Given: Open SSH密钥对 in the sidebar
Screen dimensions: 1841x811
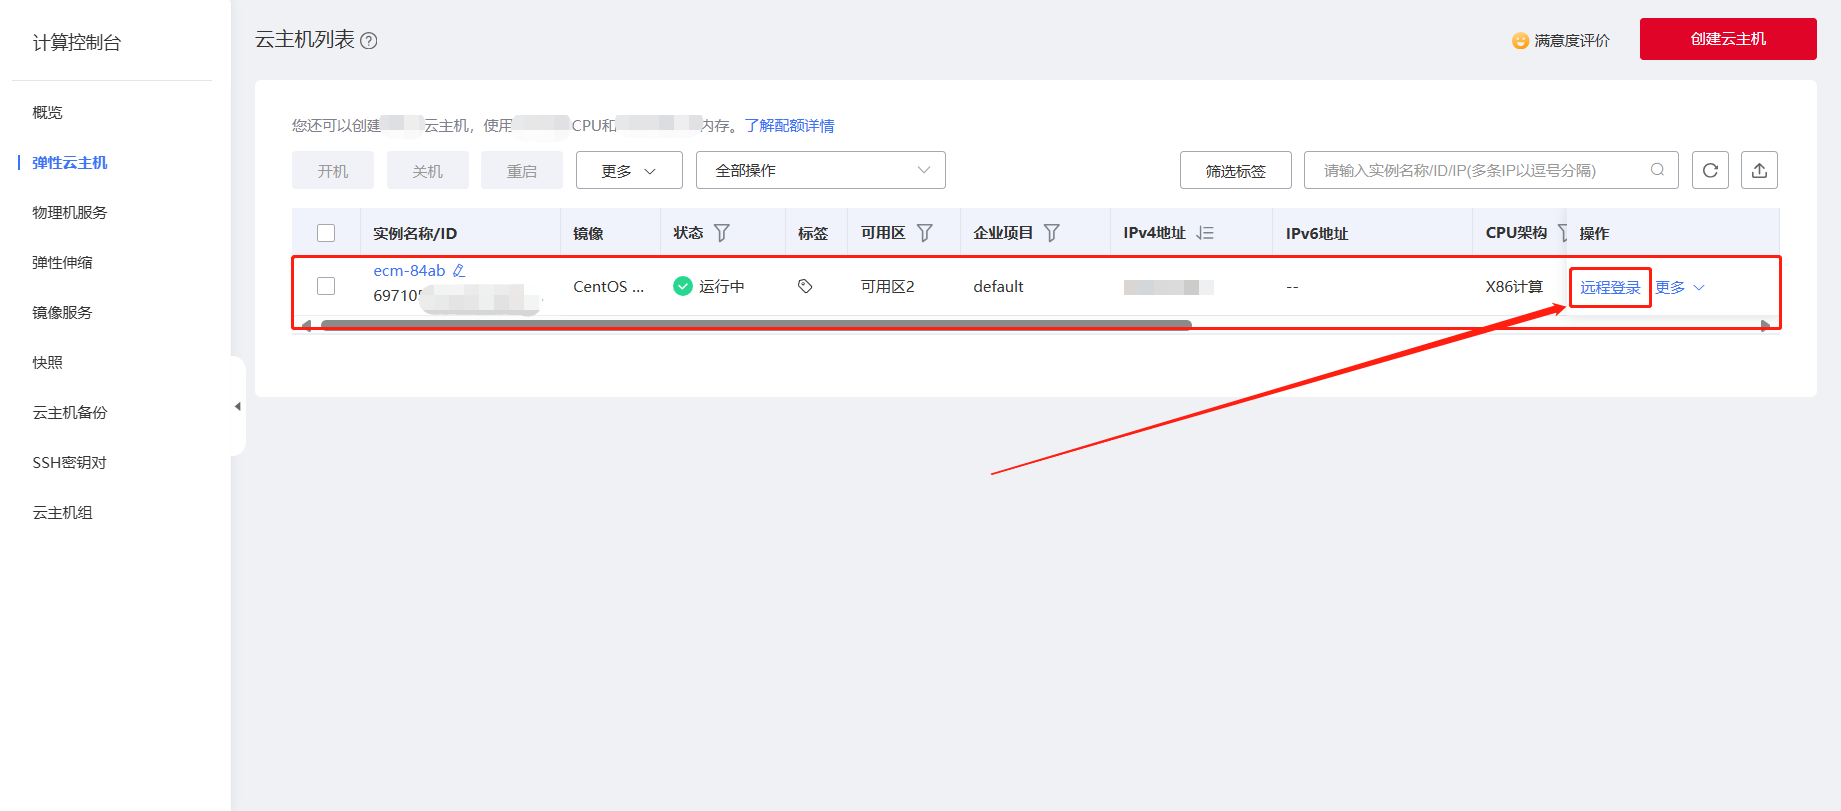Looking at the screenshot, I should pyautogui.click(x=69, y=462).
